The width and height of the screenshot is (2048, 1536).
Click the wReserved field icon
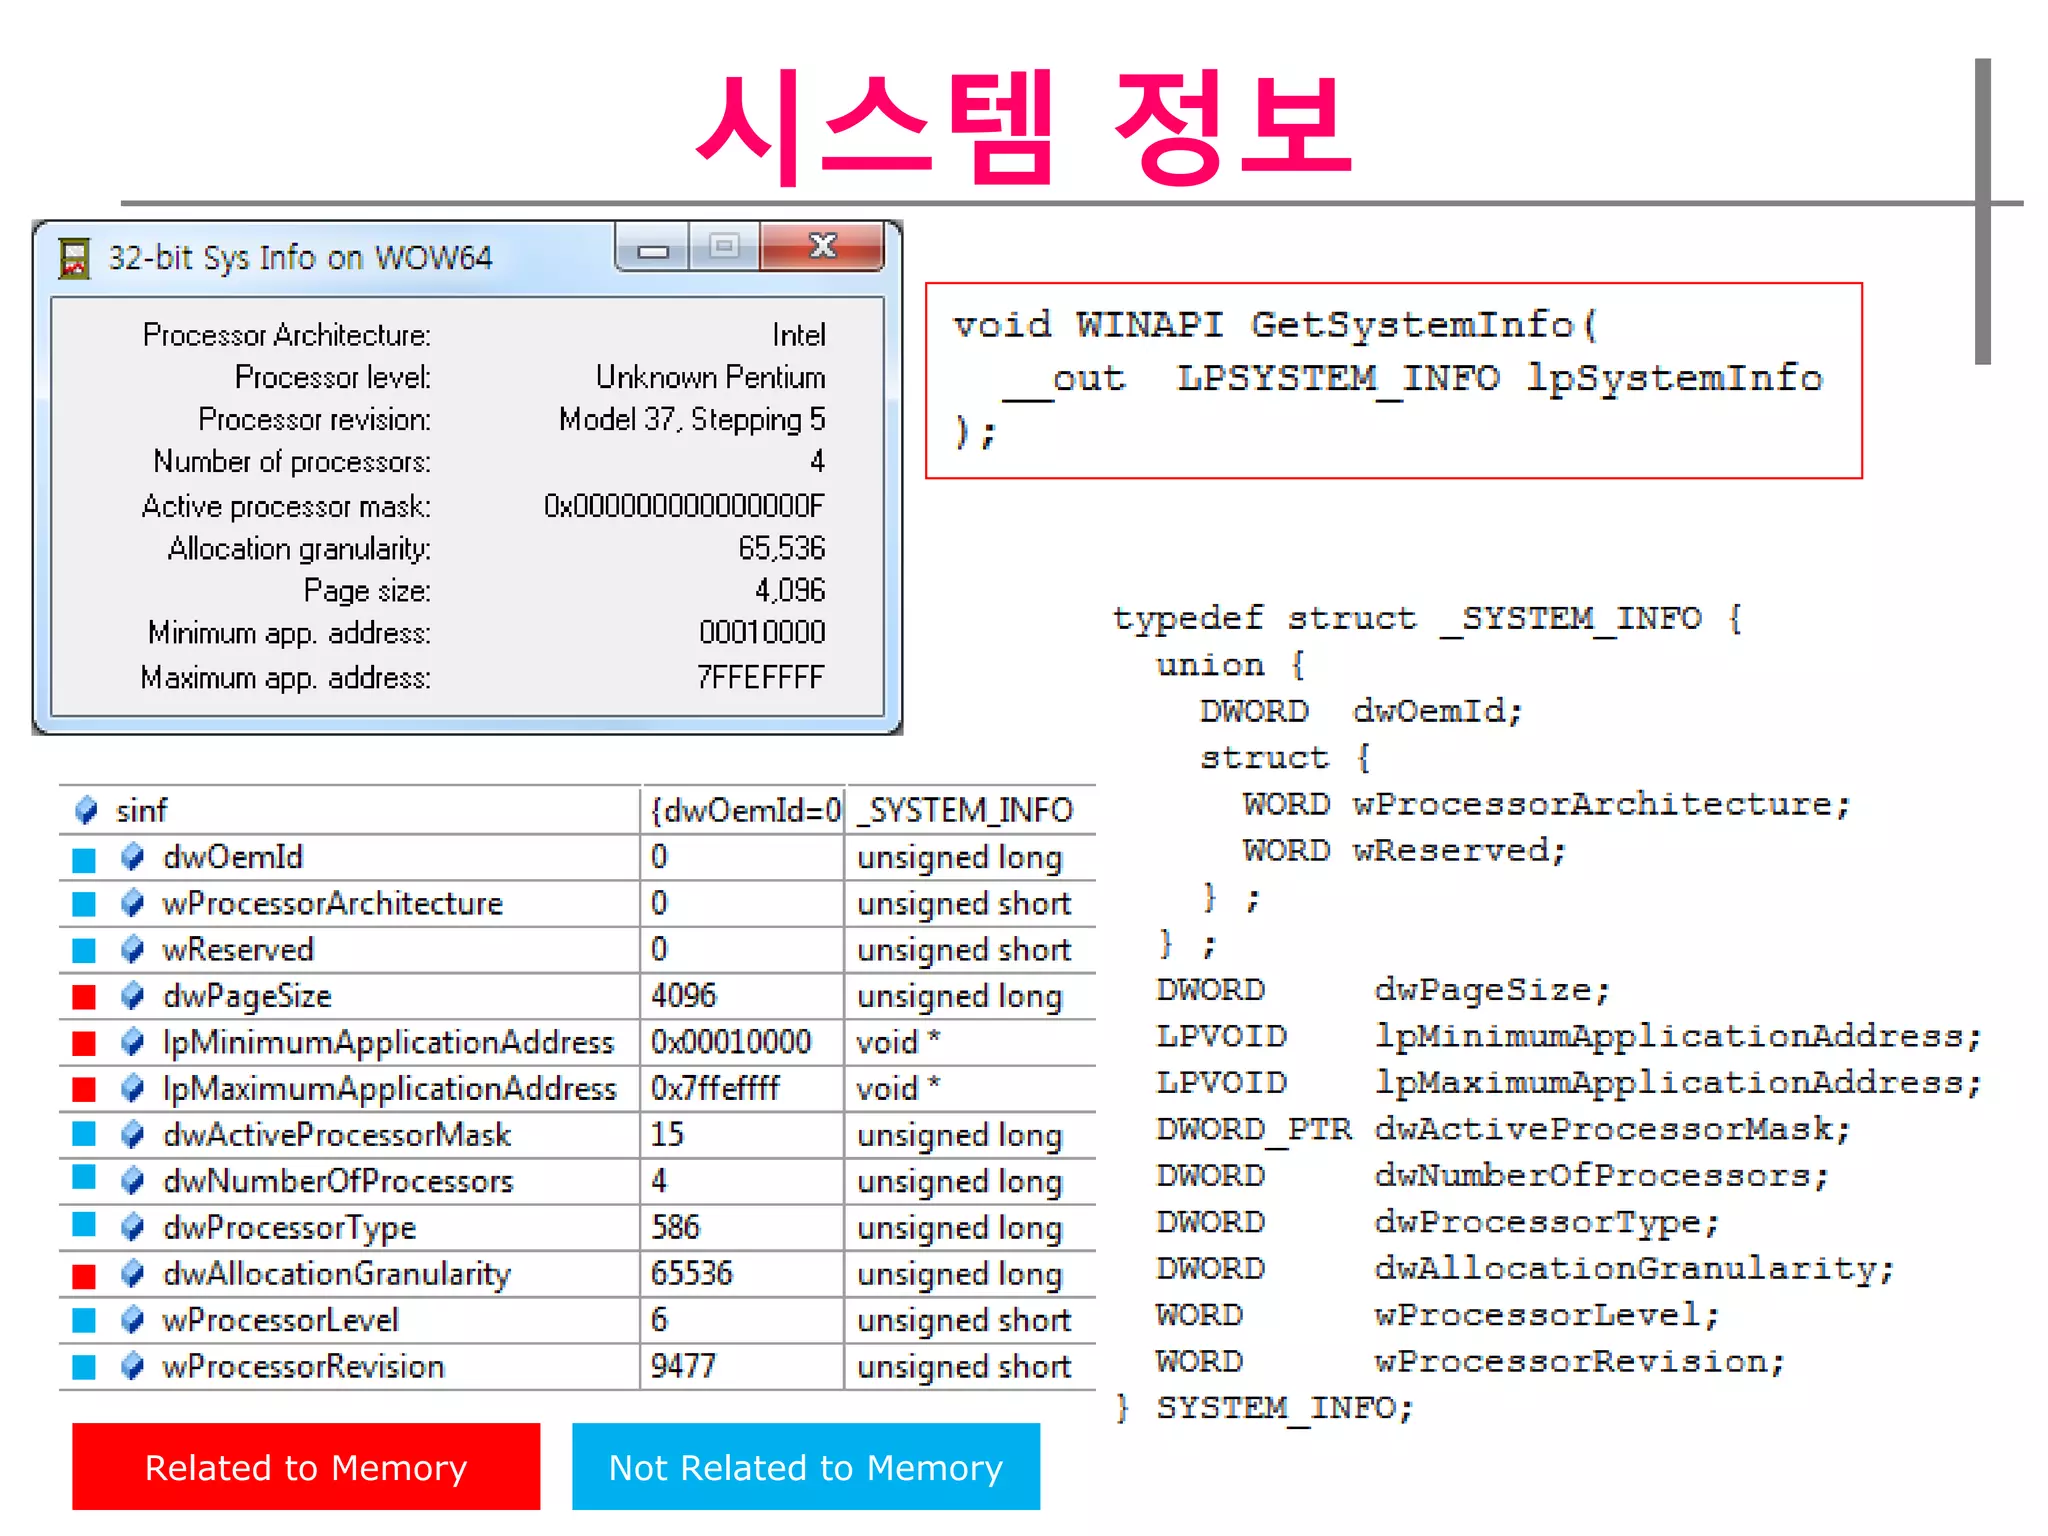pos(132,949)
